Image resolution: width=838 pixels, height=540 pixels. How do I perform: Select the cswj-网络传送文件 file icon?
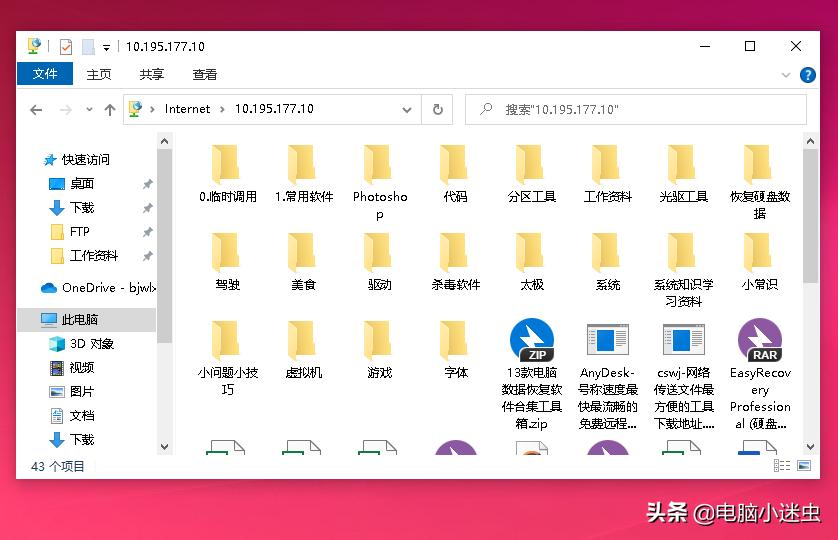(x=684, y=340)
